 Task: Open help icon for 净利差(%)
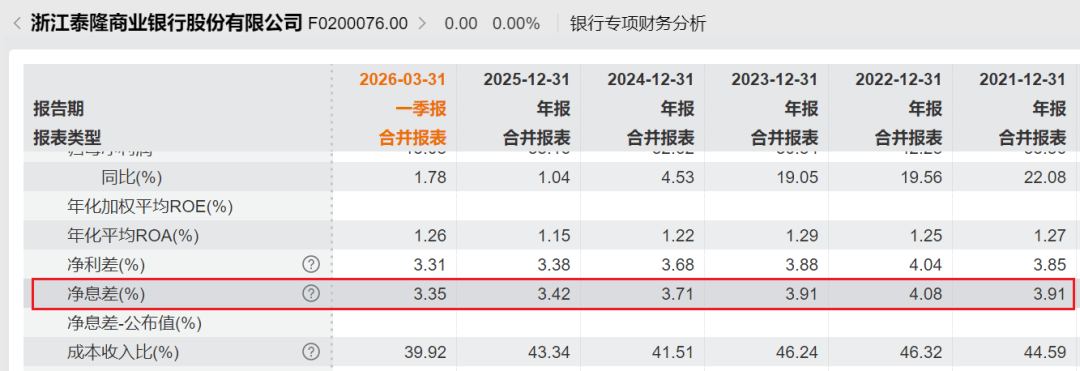pyautogui.click(x=311, y=264)
